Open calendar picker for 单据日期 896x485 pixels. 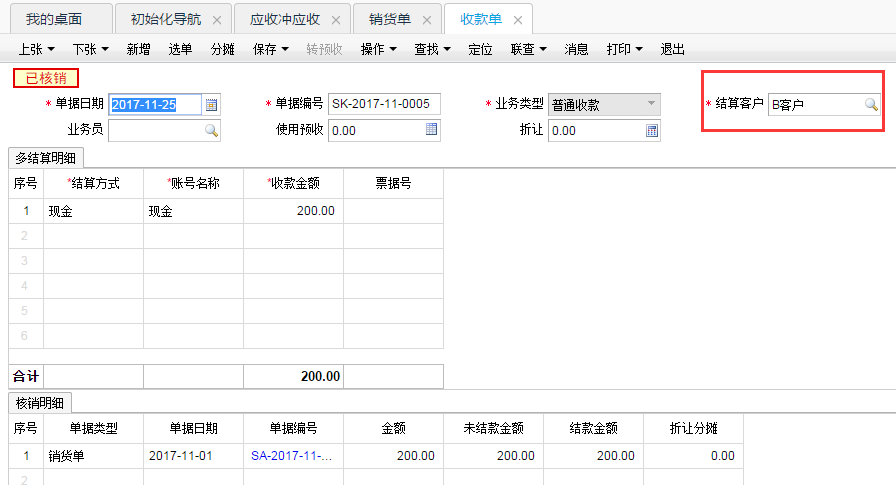click(211, 105)
